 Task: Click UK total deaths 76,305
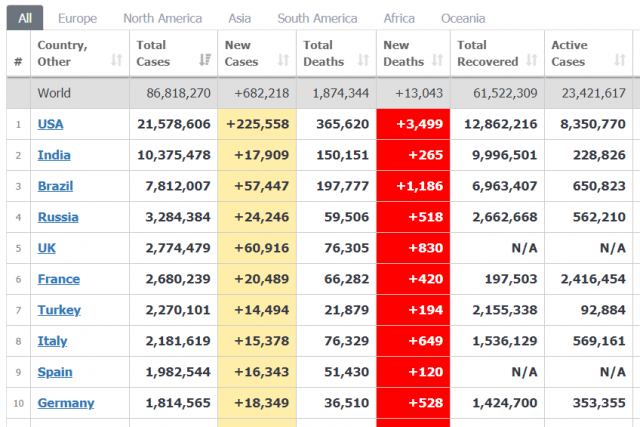pyautogui.click(x=347, y=248)
